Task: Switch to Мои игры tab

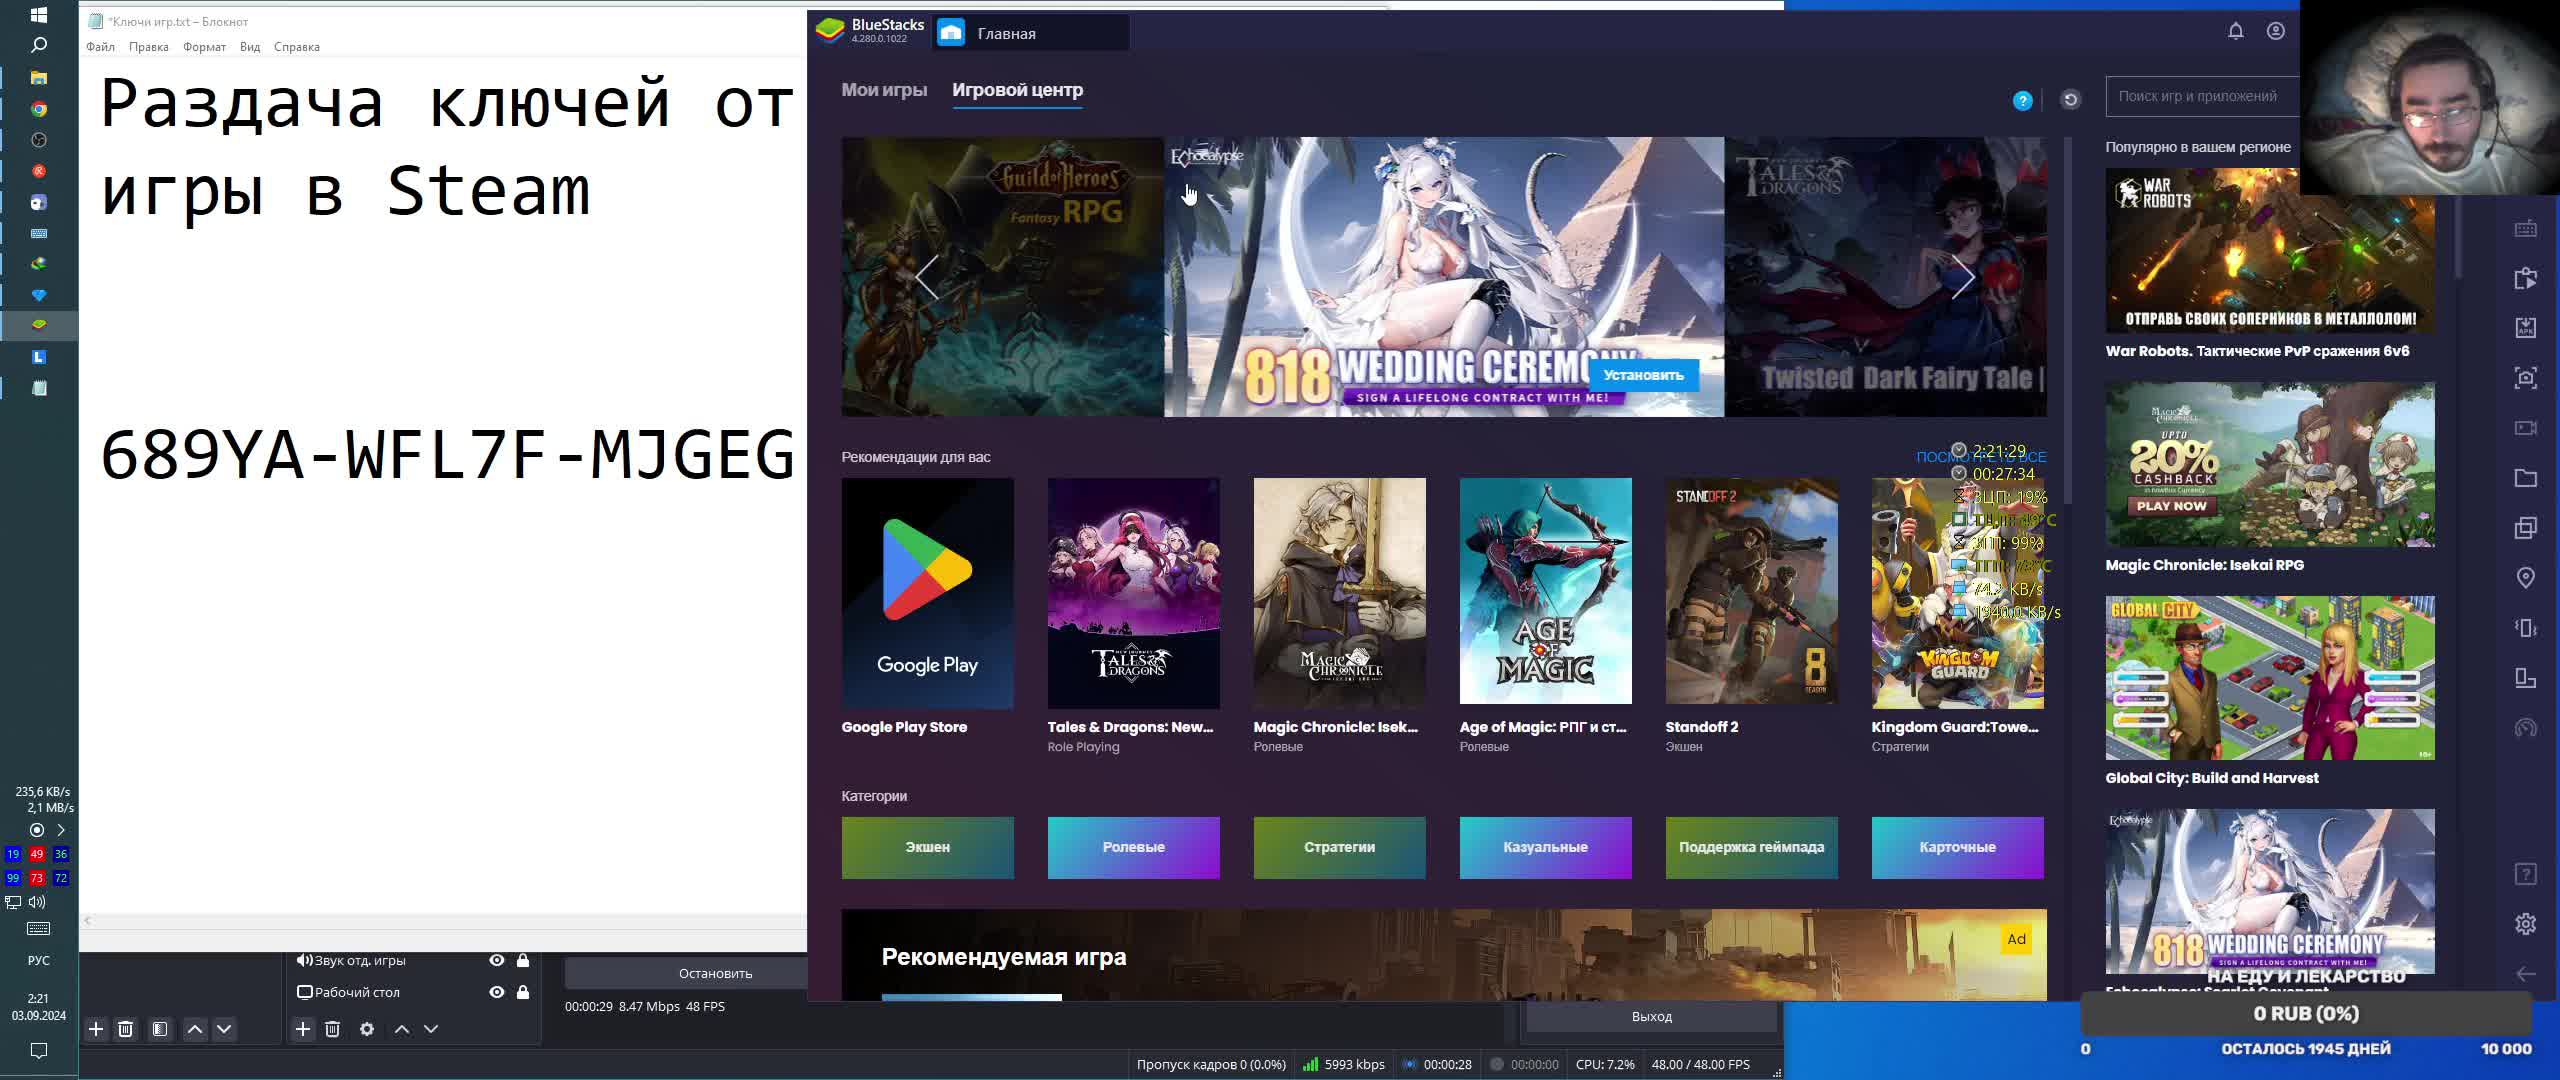Action: pos(884,90)
